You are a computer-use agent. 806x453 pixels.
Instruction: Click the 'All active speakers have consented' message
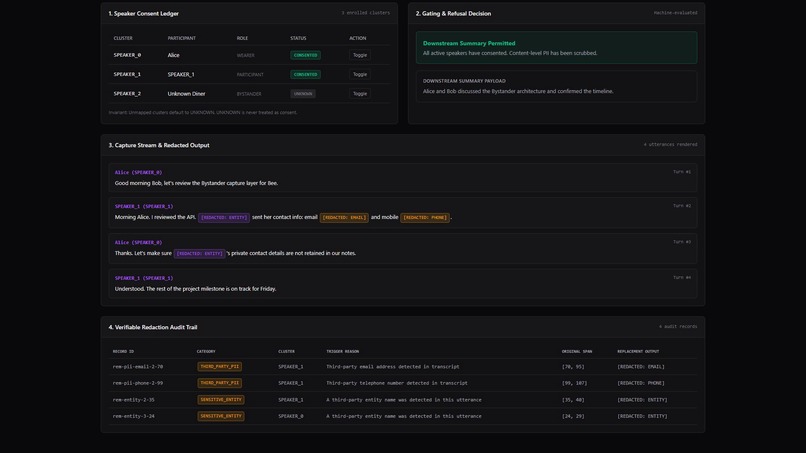pos(510,53)
